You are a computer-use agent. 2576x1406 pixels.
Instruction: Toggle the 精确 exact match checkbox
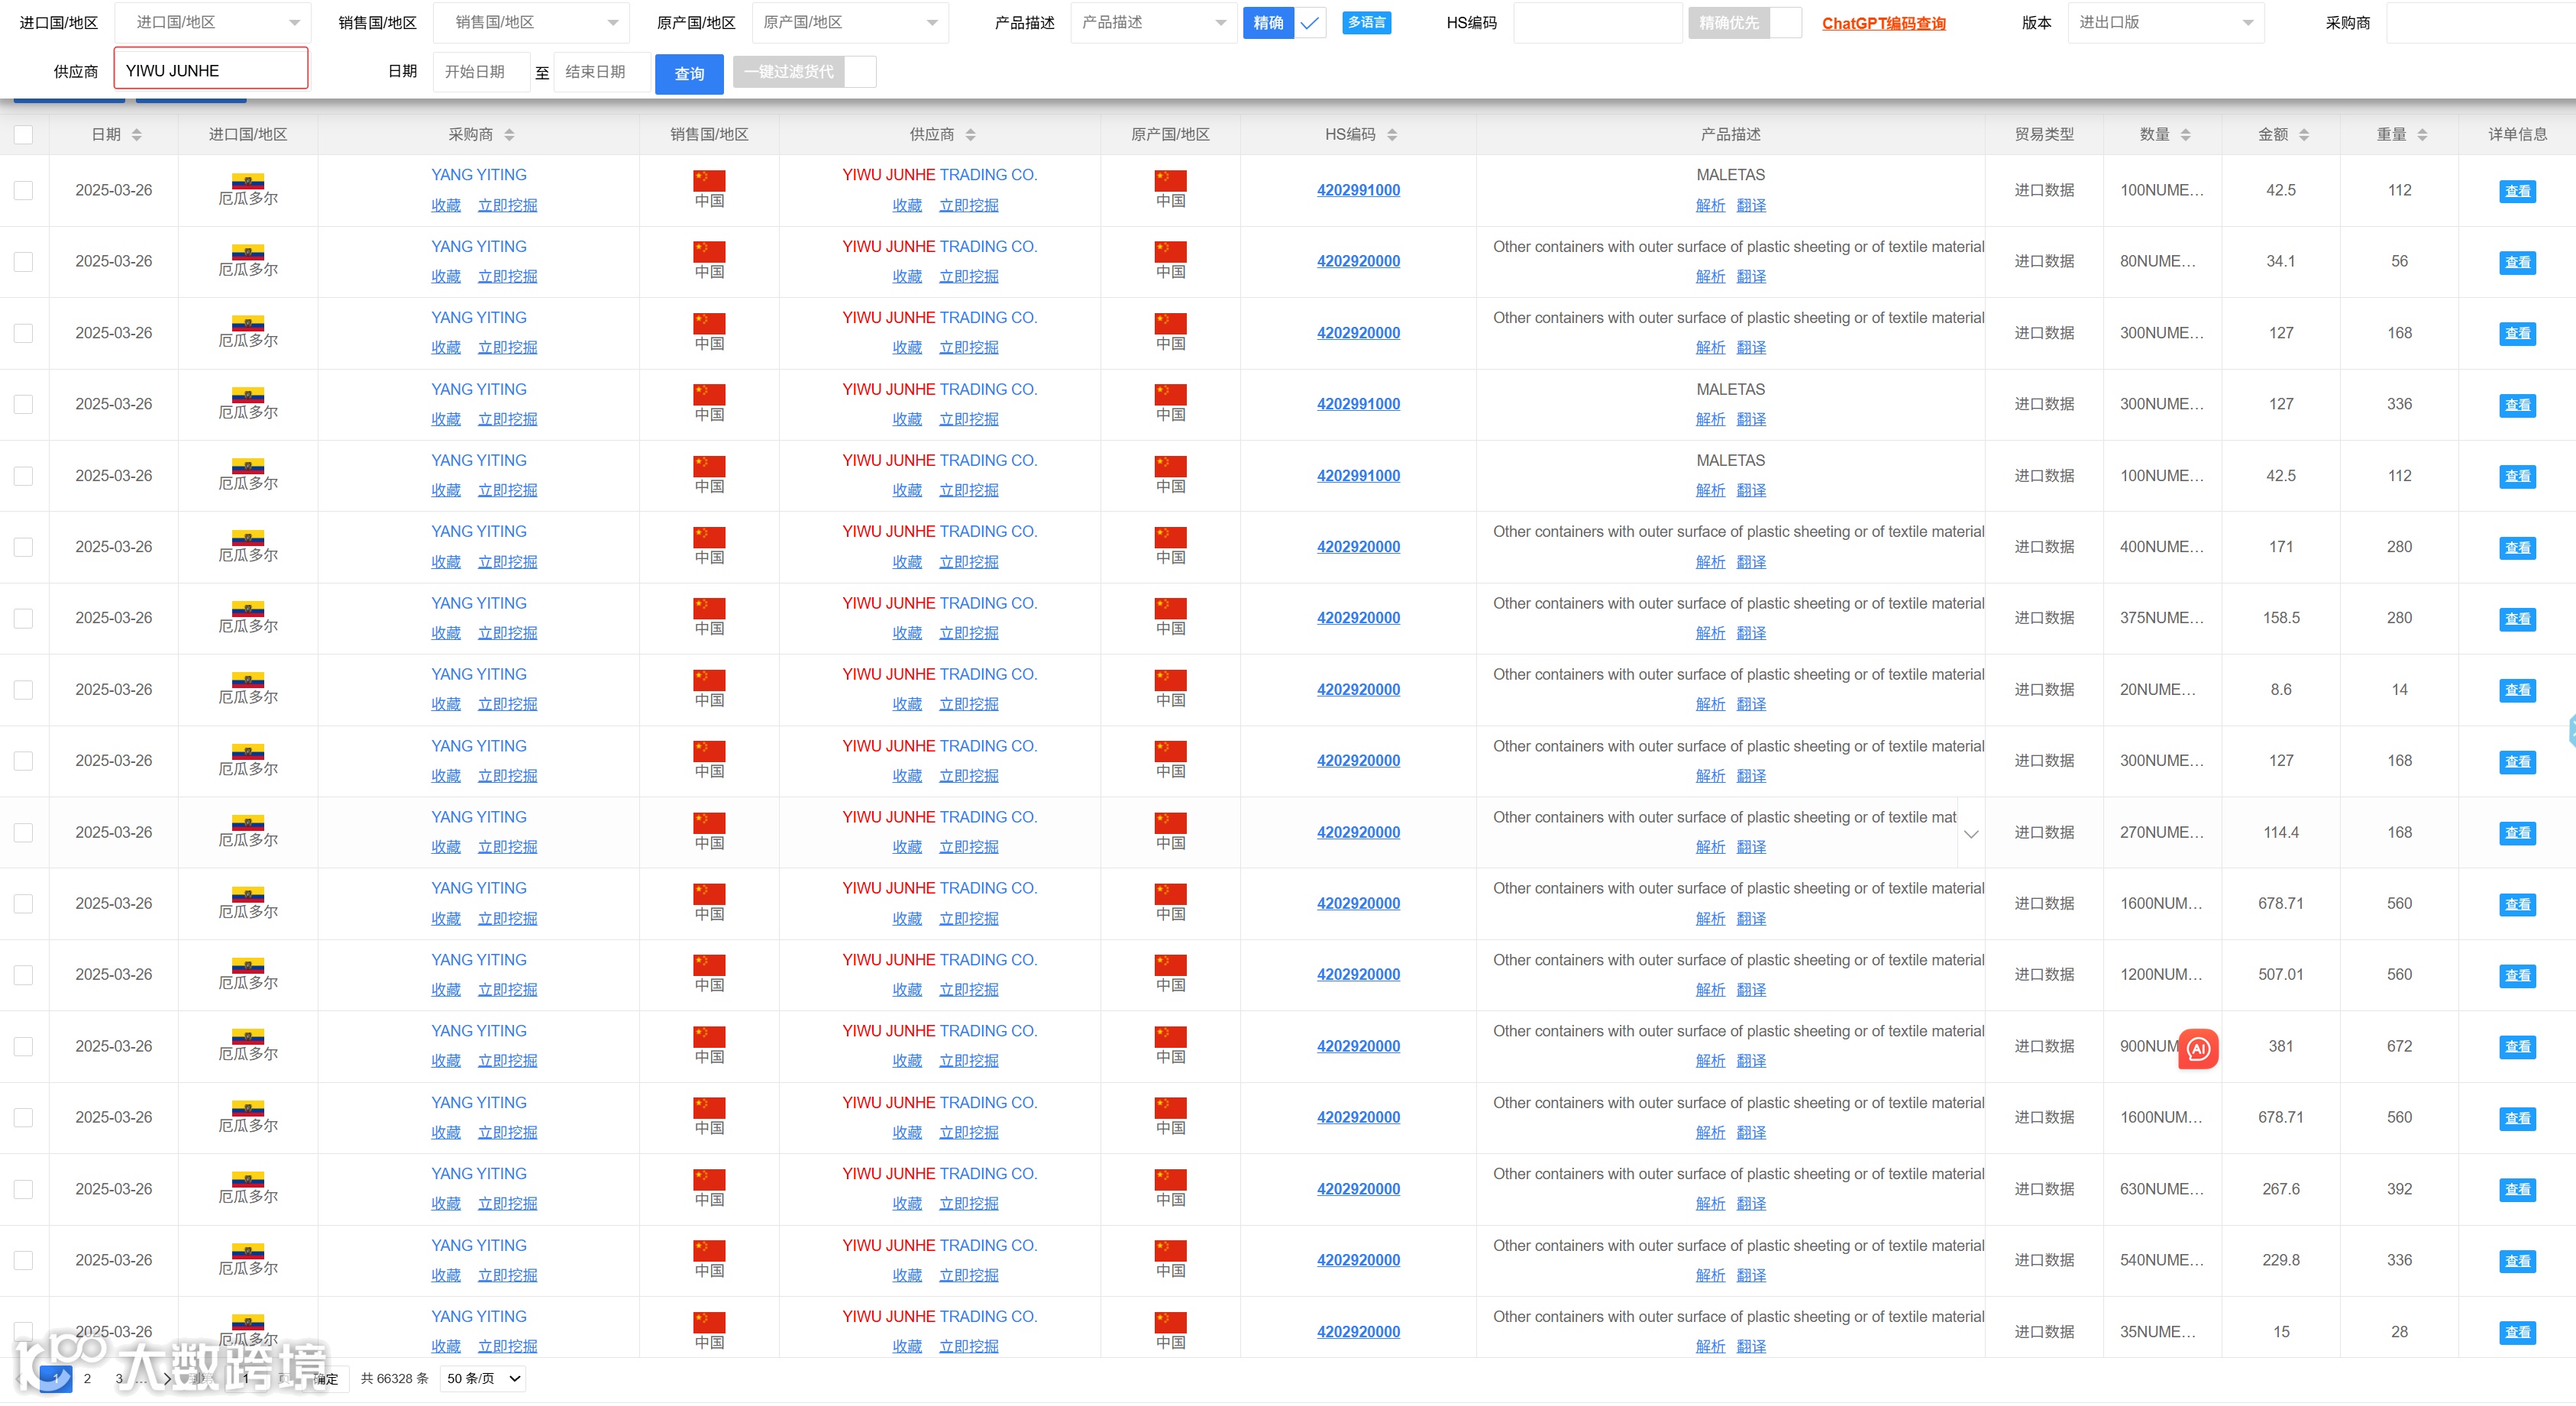pos(1309,23)
